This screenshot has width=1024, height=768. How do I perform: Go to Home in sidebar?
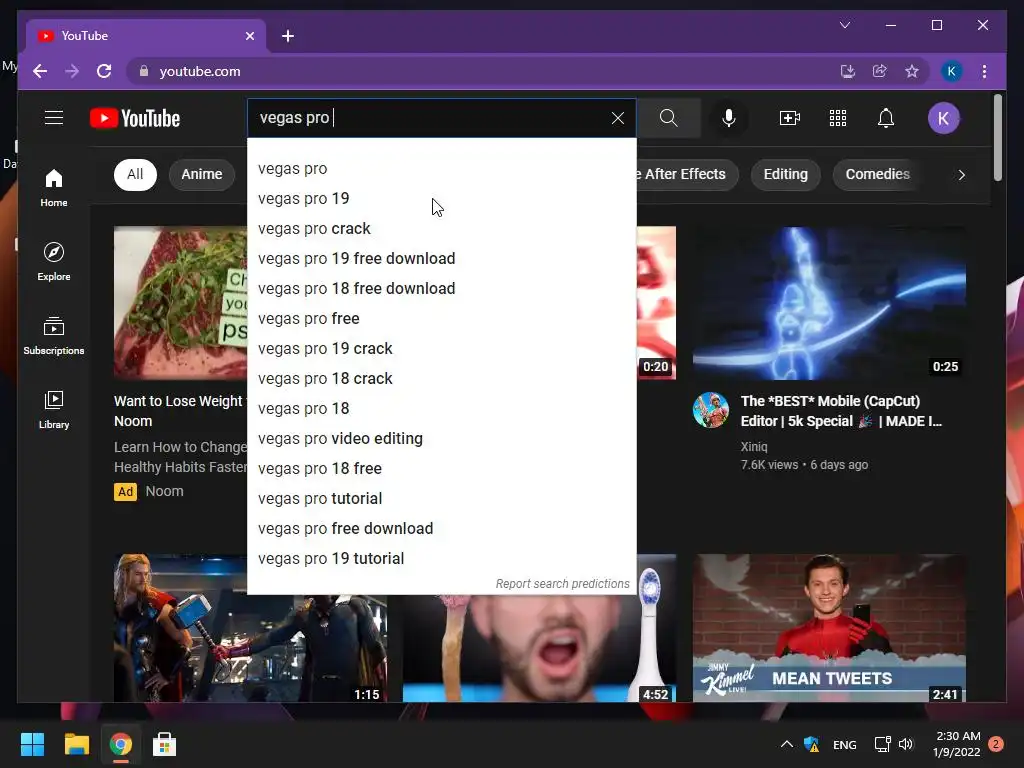(x=54, y=188)
